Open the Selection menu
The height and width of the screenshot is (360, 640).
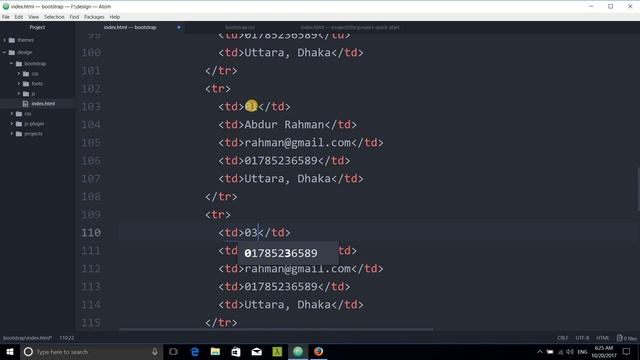click(54, 17)
